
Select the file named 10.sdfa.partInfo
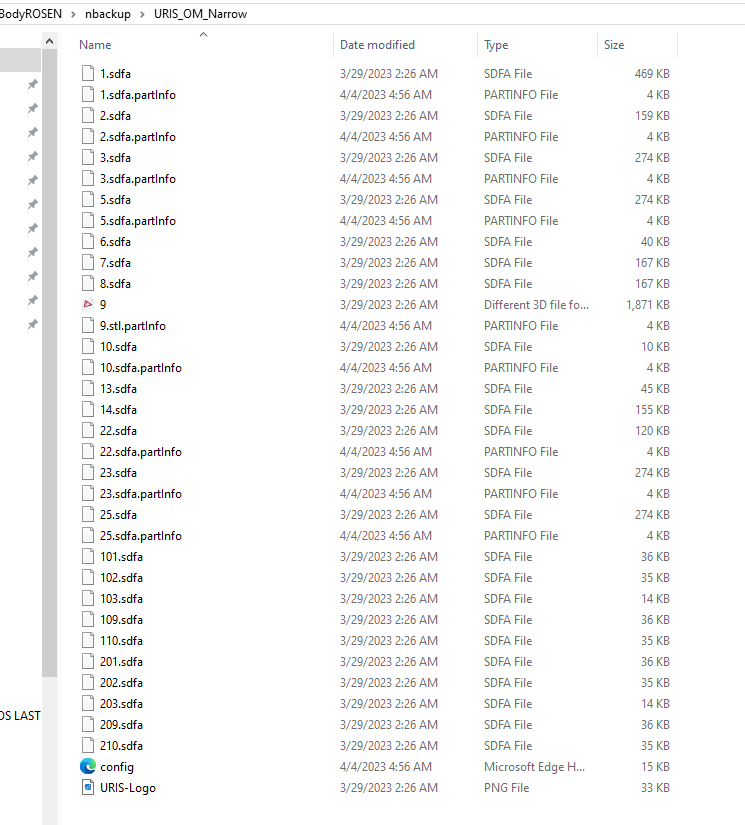(141, 368)
